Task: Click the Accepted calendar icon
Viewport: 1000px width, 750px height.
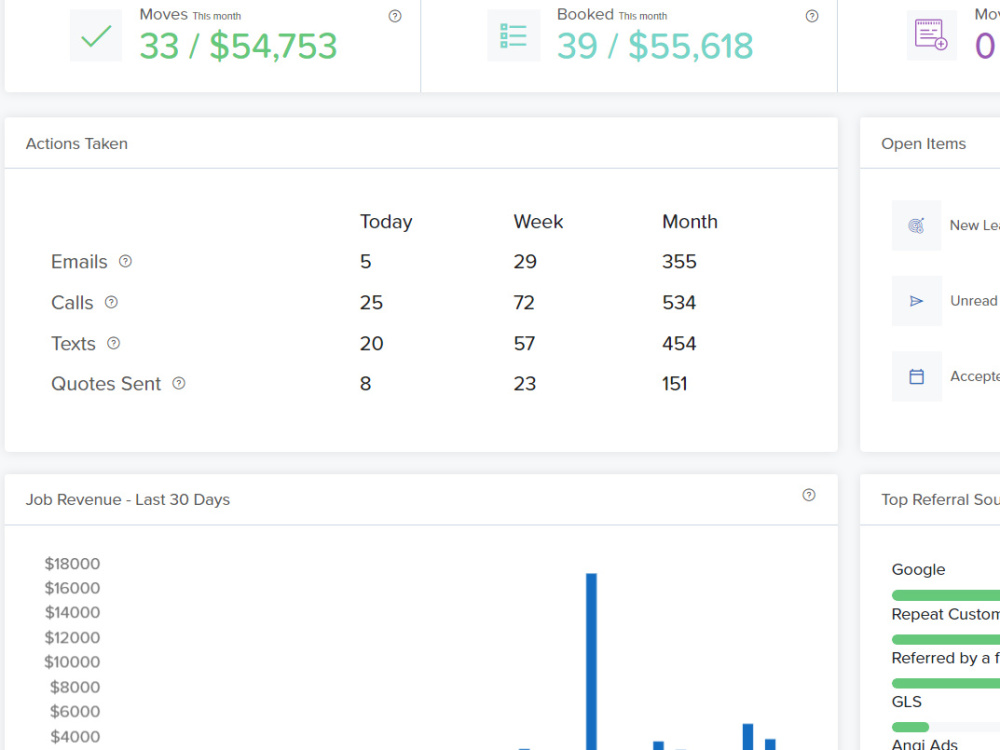Action: pyautogui.click(x=916, y=376)
